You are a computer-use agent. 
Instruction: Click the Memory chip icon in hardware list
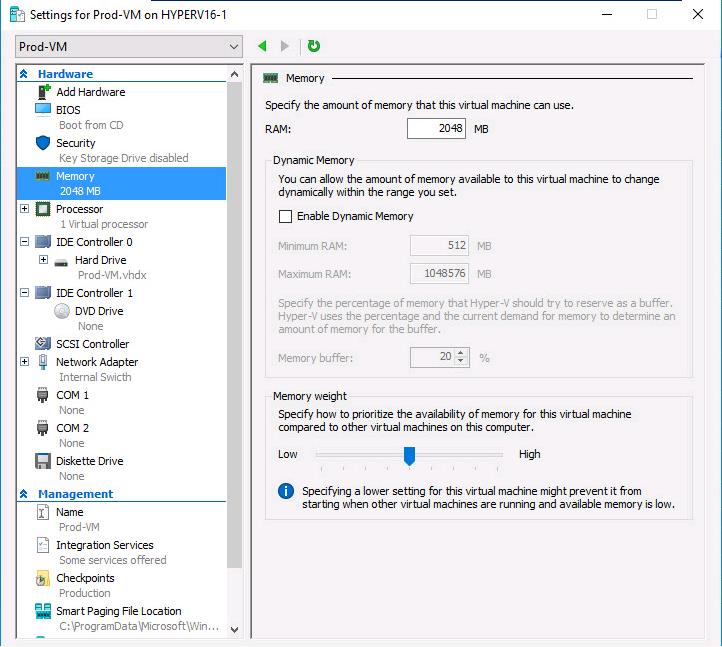click(x=42, y=176)
